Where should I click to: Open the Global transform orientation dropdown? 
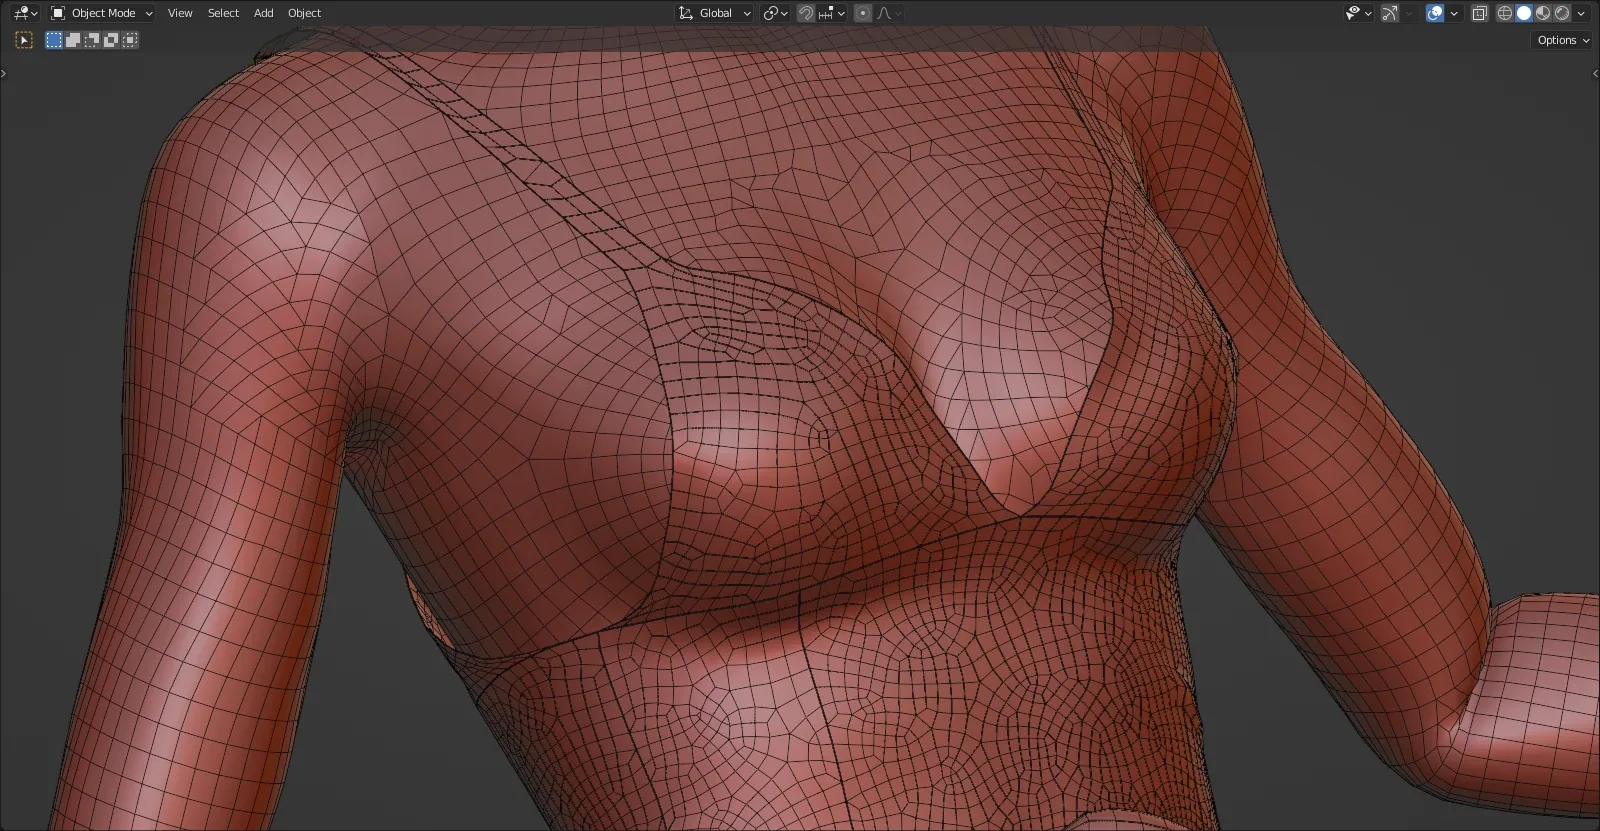point(714,13)
